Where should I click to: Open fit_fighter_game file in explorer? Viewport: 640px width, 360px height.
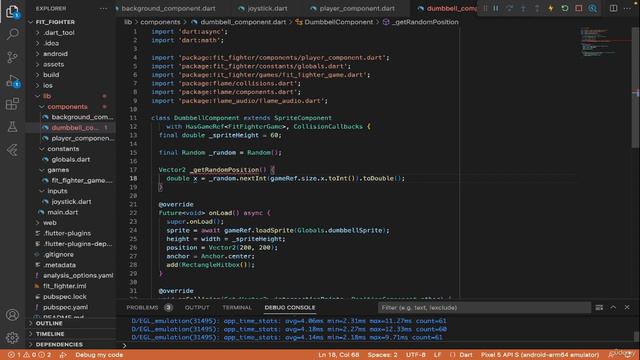tap(81, 180)
